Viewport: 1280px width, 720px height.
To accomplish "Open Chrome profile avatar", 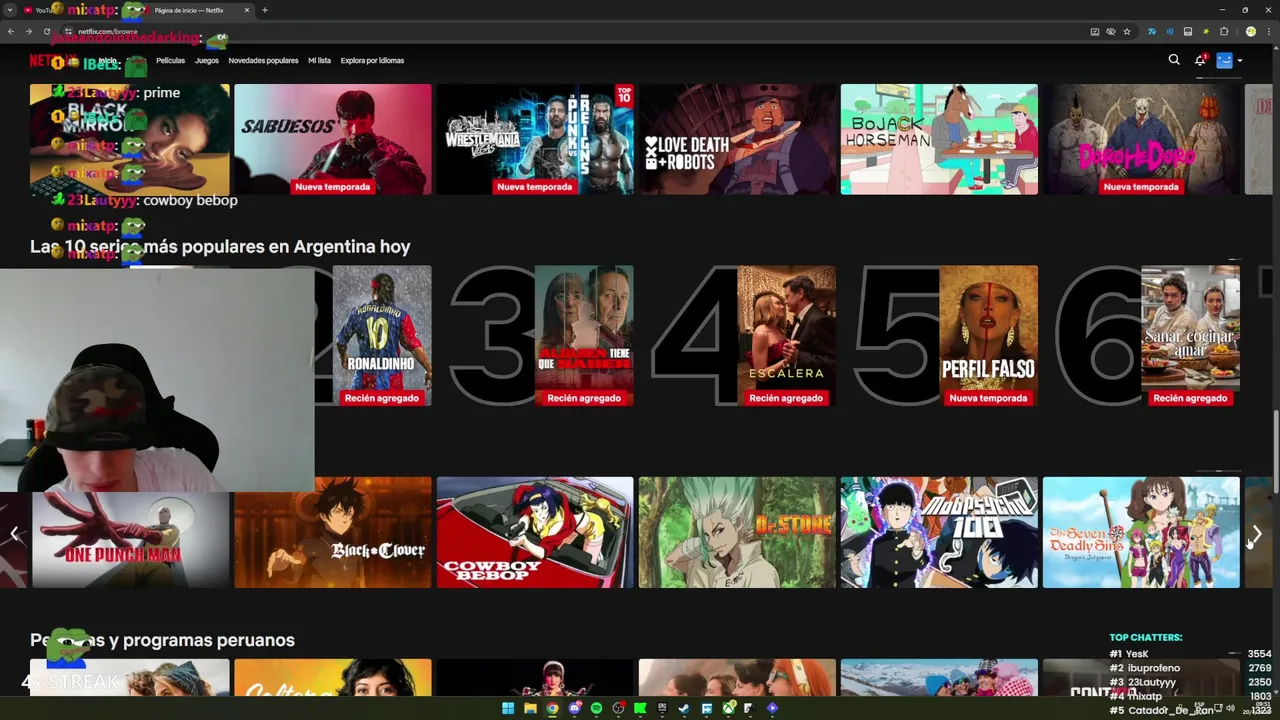I will 1250,31.
